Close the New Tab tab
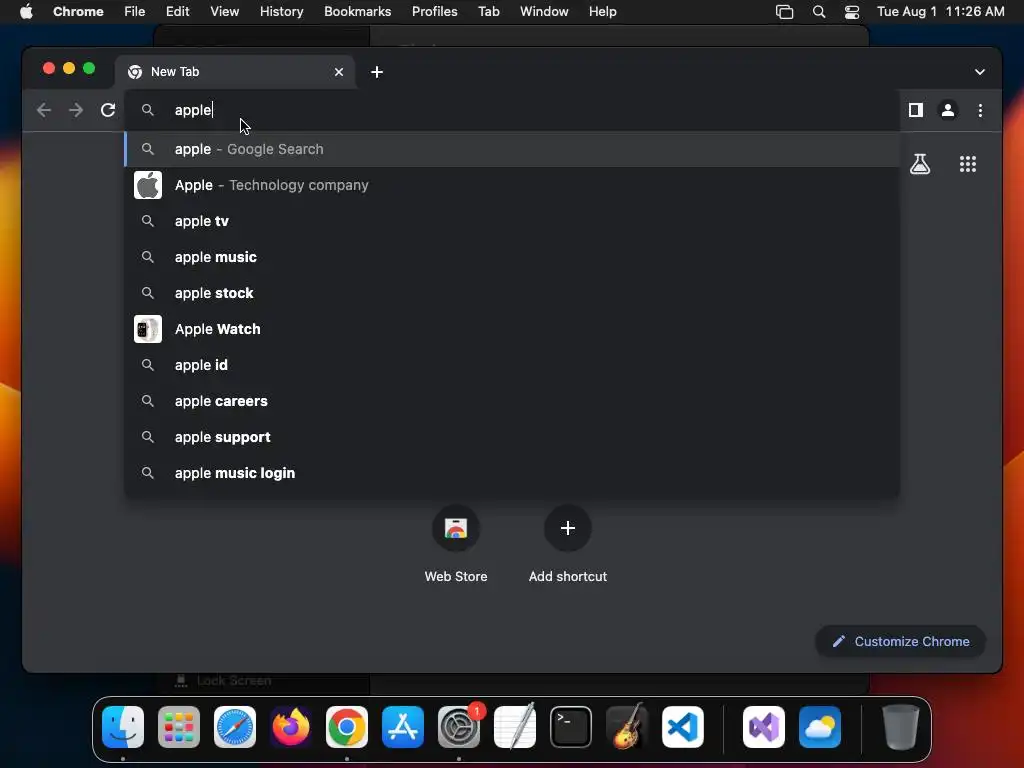The height and width of the screenshot is (768, 1024). (x=339, y=72)
